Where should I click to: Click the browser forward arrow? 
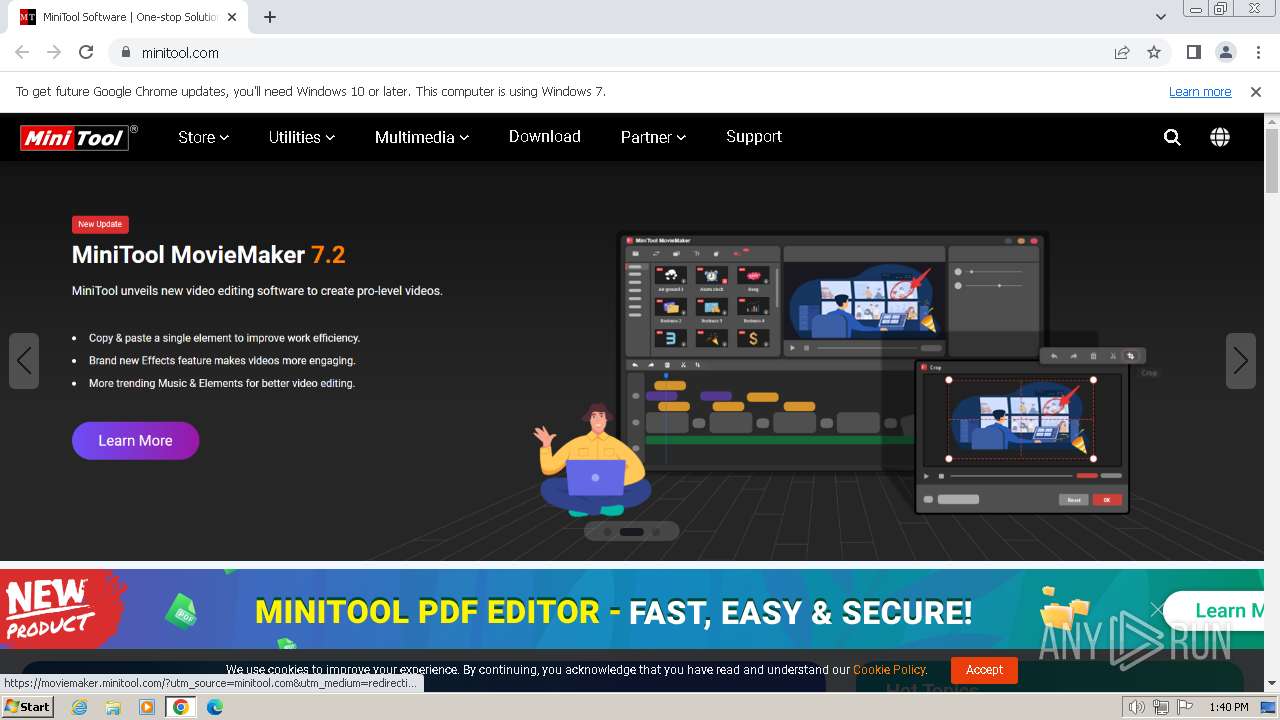click(x=54, y=52)
